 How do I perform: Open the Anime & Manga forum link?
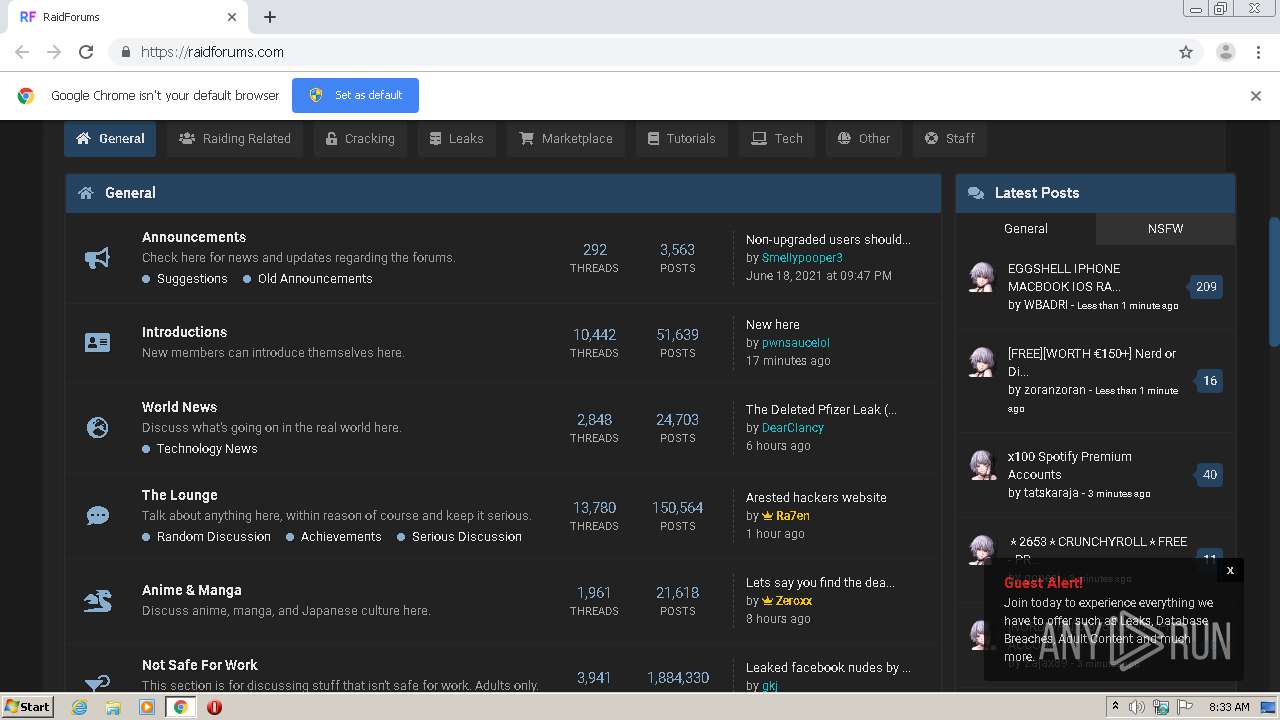pyautogui.click(x=192, y=590)
